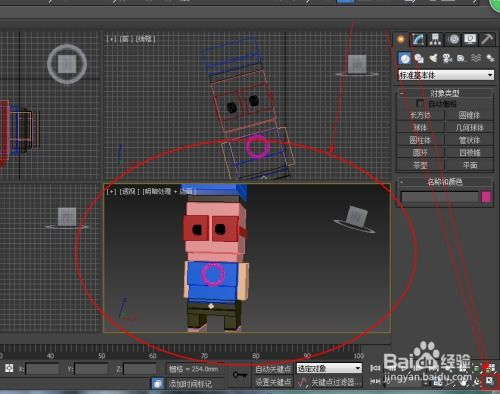This screenshot has height=394, width=500.
Task: Toggle the set key mode key icon
Action: [x=240, y=375]
